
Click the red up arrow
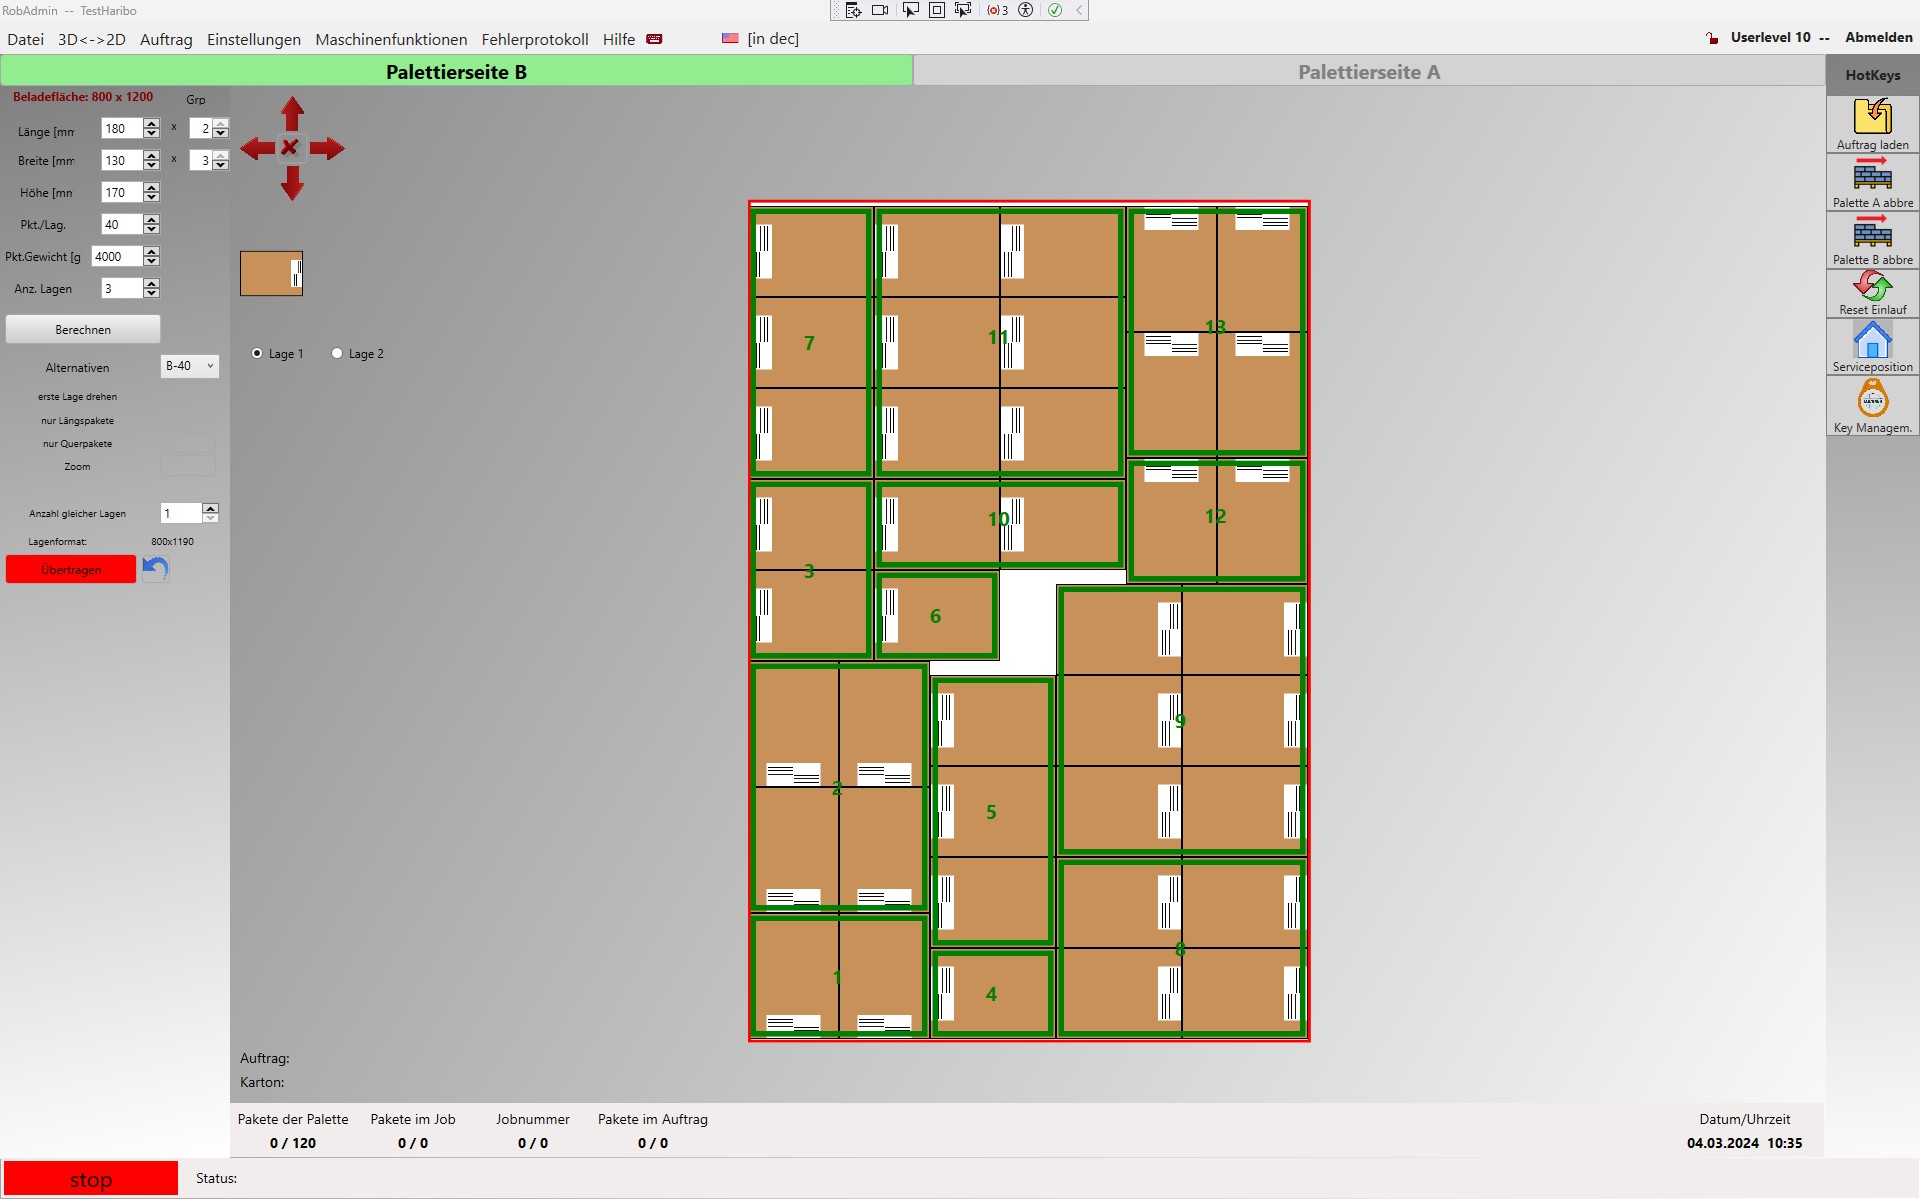(x=292, y=113)
